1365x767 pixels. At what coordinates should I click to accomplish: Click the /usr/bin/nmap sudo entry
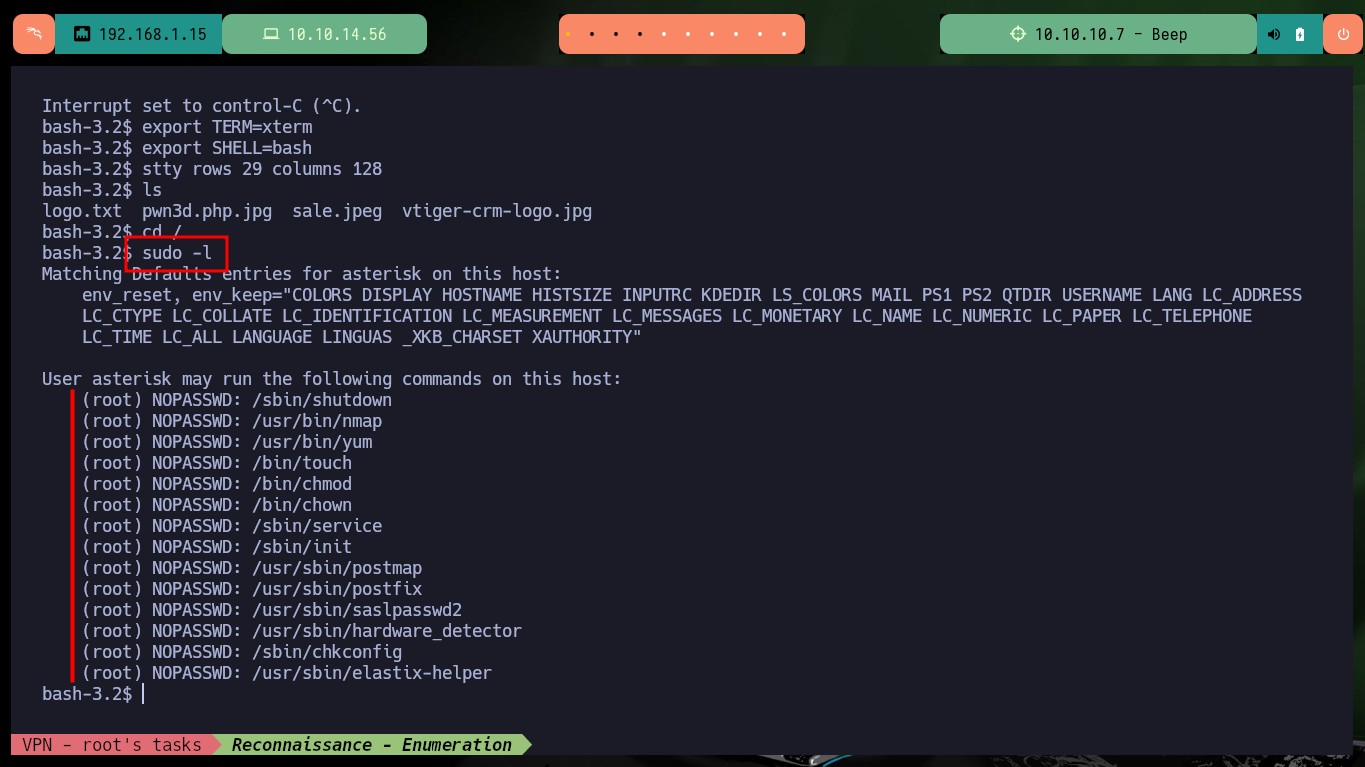point(232,421)
